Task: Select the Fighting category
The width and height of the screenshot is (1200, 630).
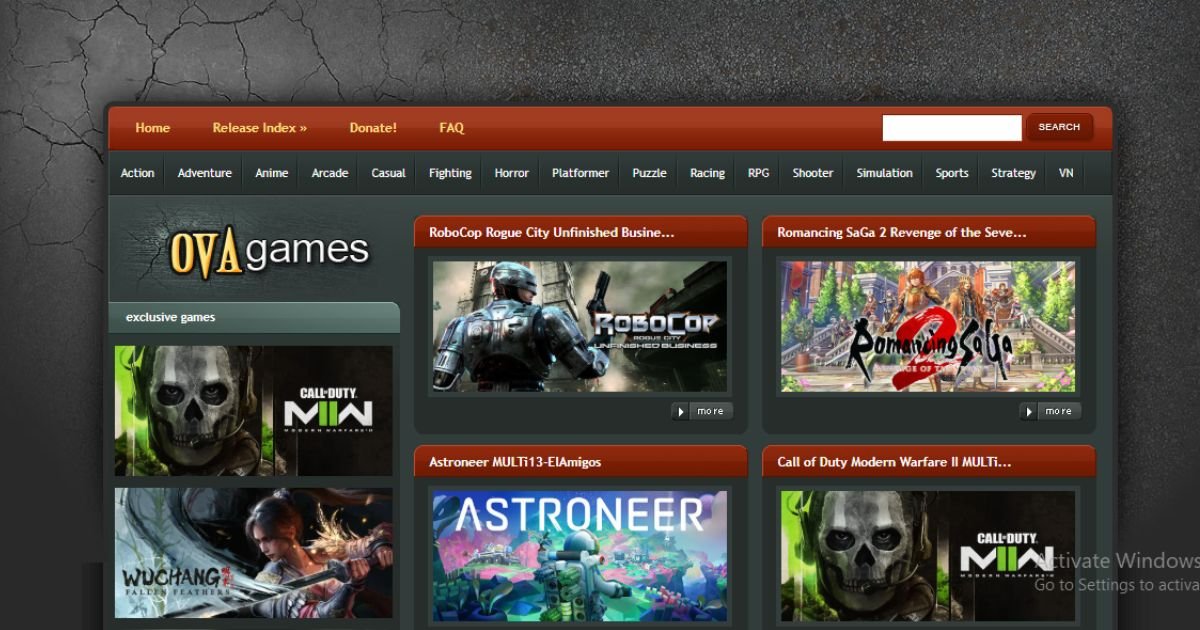Action: [x=450, y=173]
